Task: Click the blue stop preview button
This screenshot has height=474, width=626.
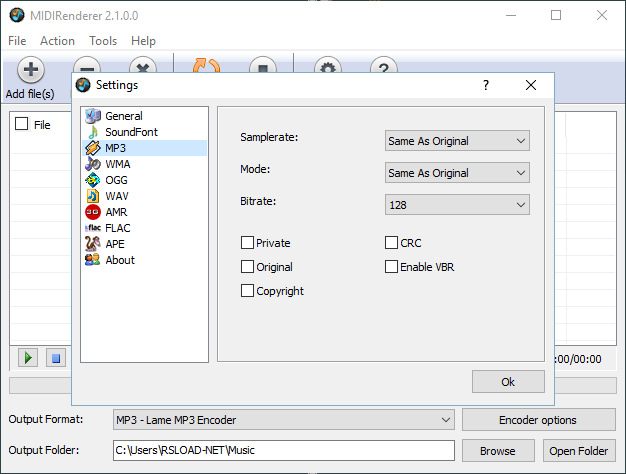Action: (56, 358)
